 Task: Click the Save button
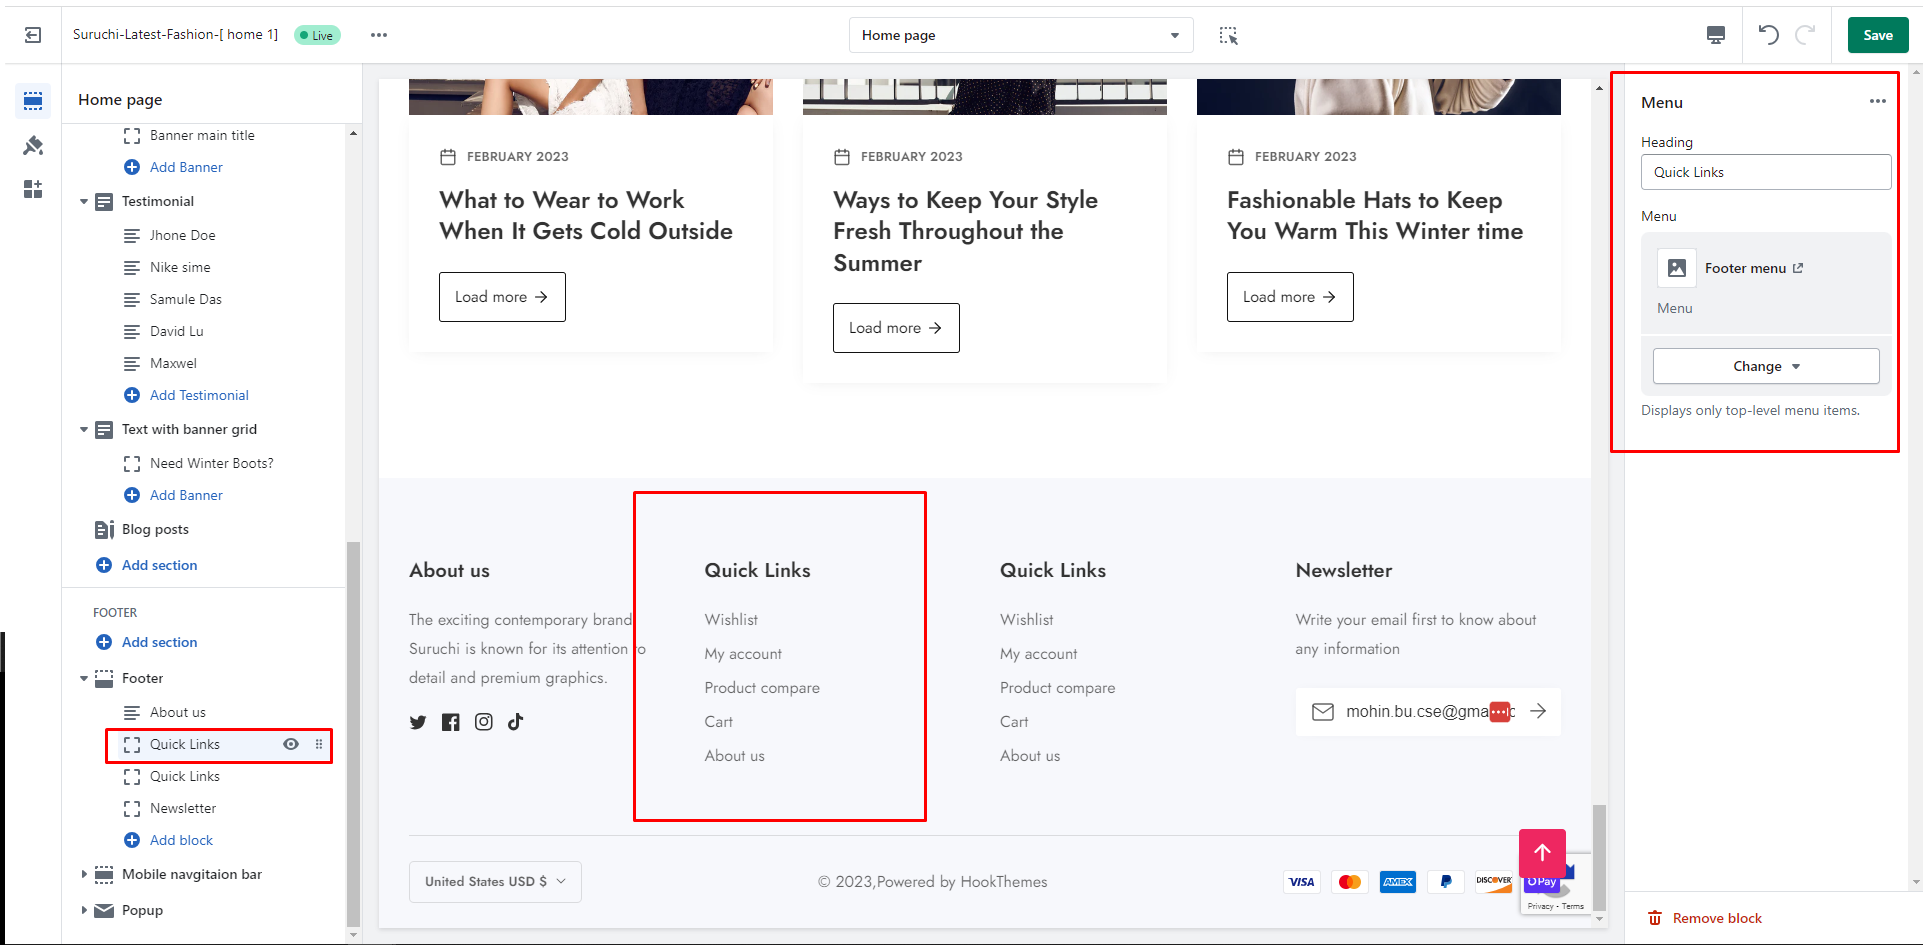tap(1877, 35)
